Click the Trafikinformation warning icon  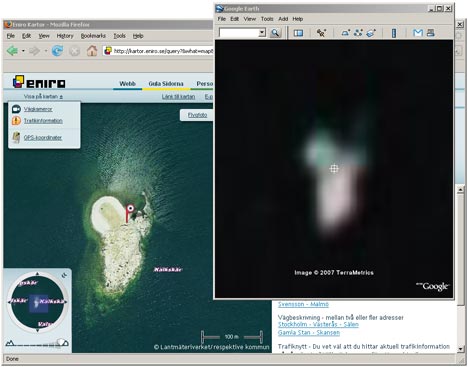coord(16,121)
